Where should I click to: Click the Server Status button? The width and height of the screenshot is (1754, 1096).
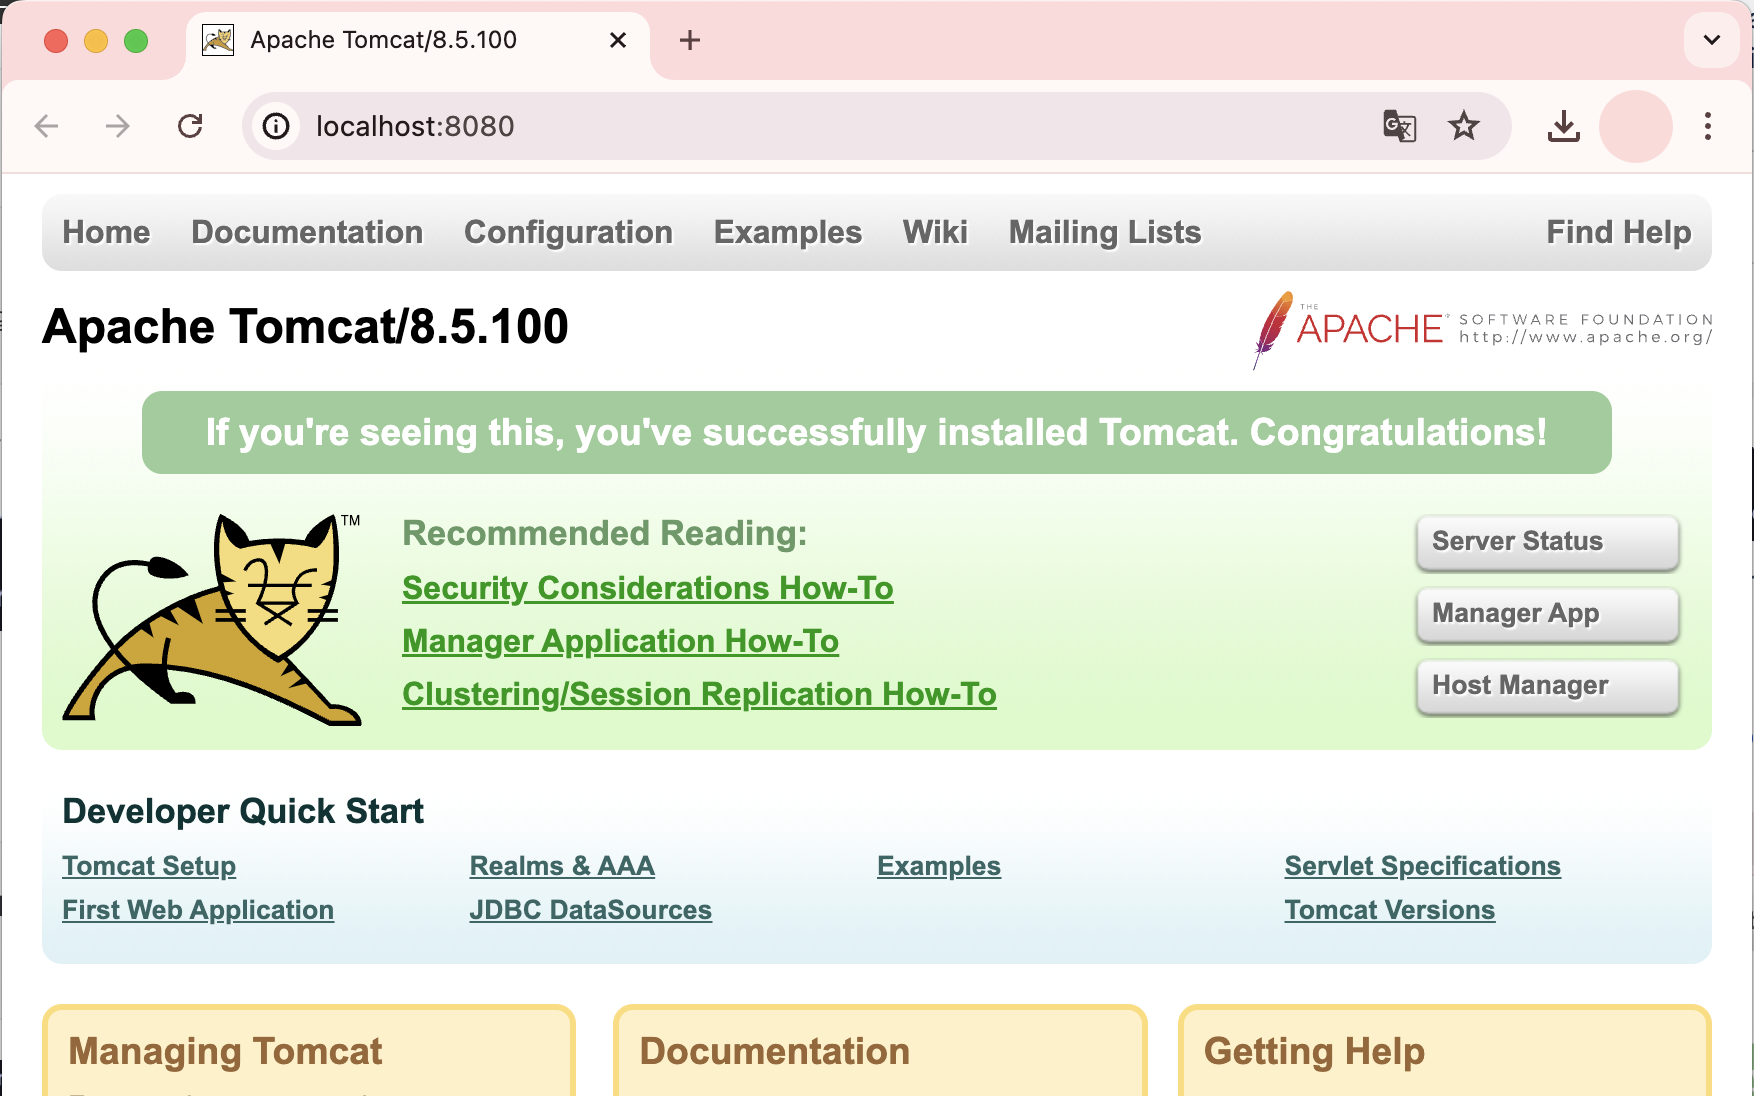1547,542
